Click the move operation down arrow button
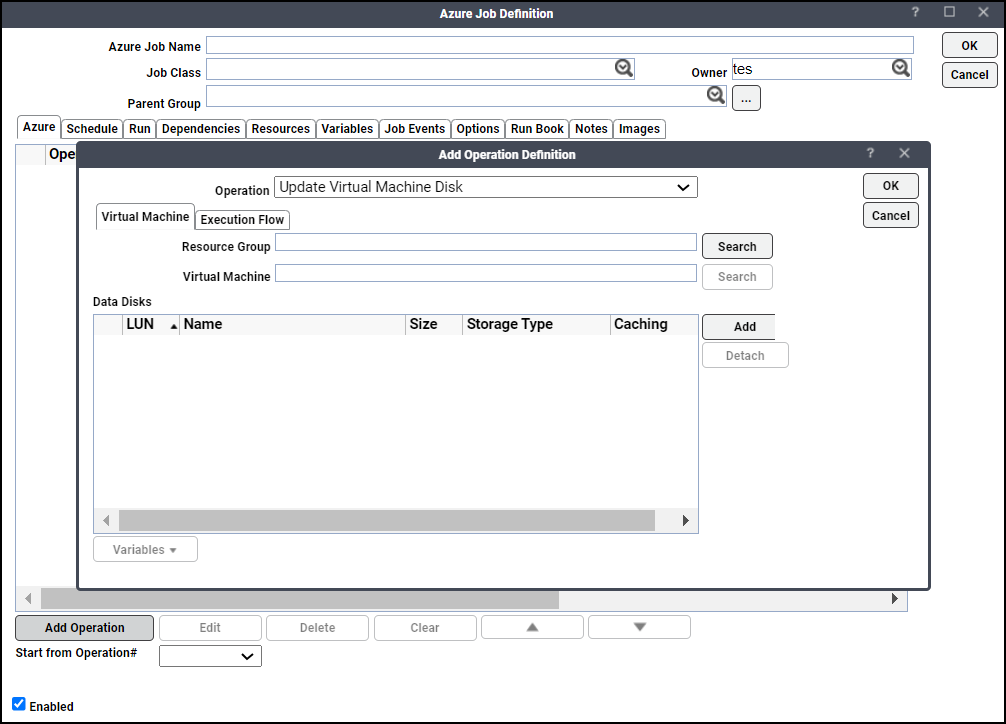1006x724 pixels. click(x=640, y=627)
